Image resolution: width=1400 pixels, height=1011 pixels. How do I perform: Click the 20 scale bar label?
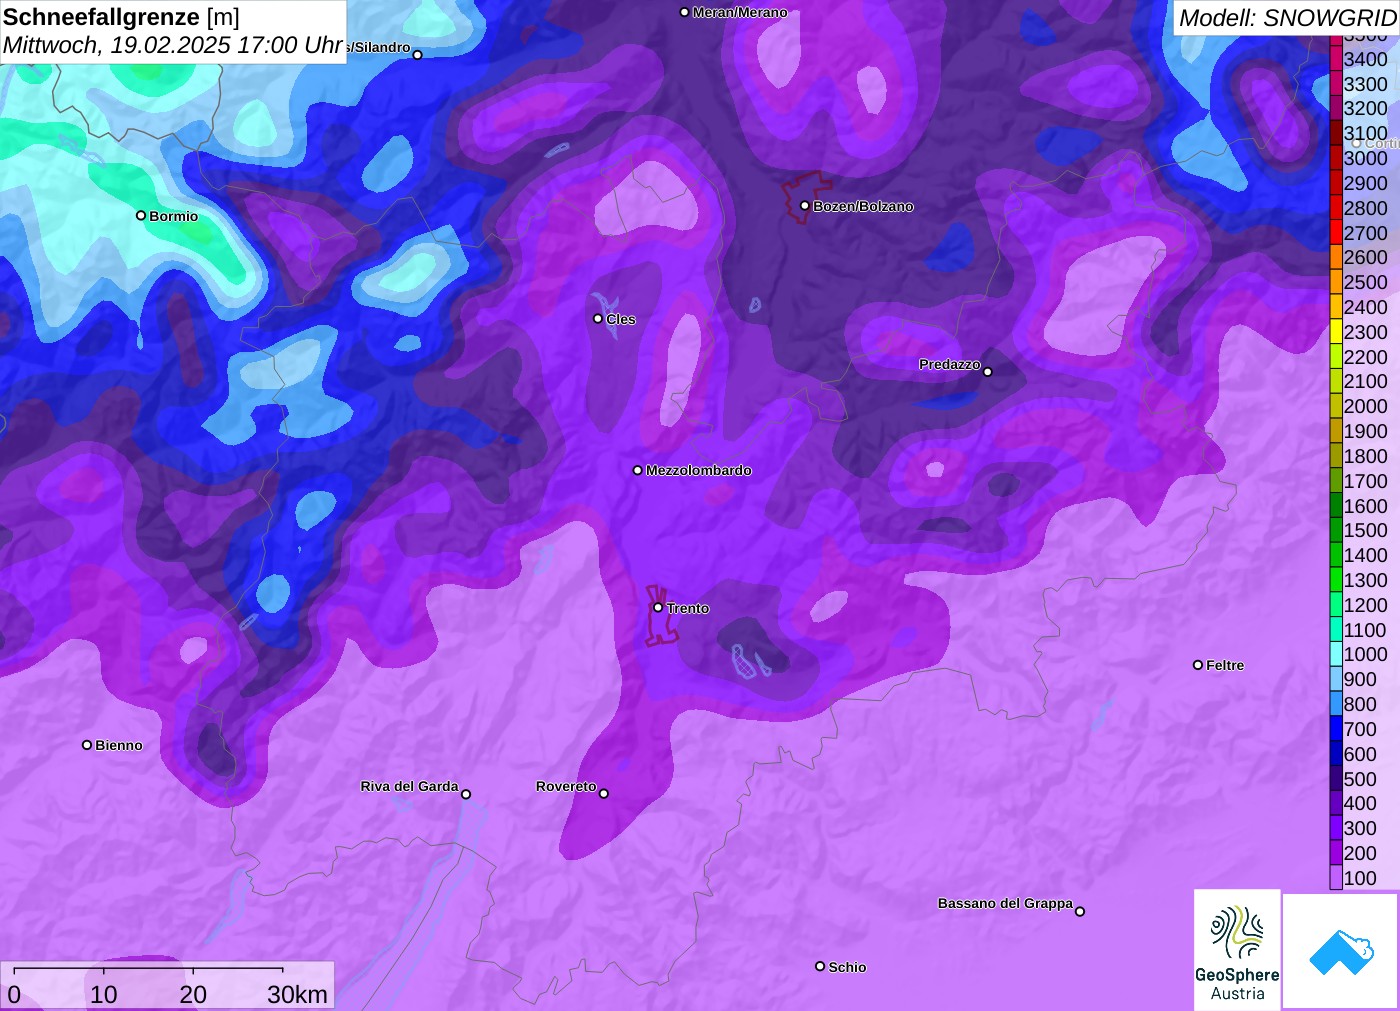click(x=193, y=994)
